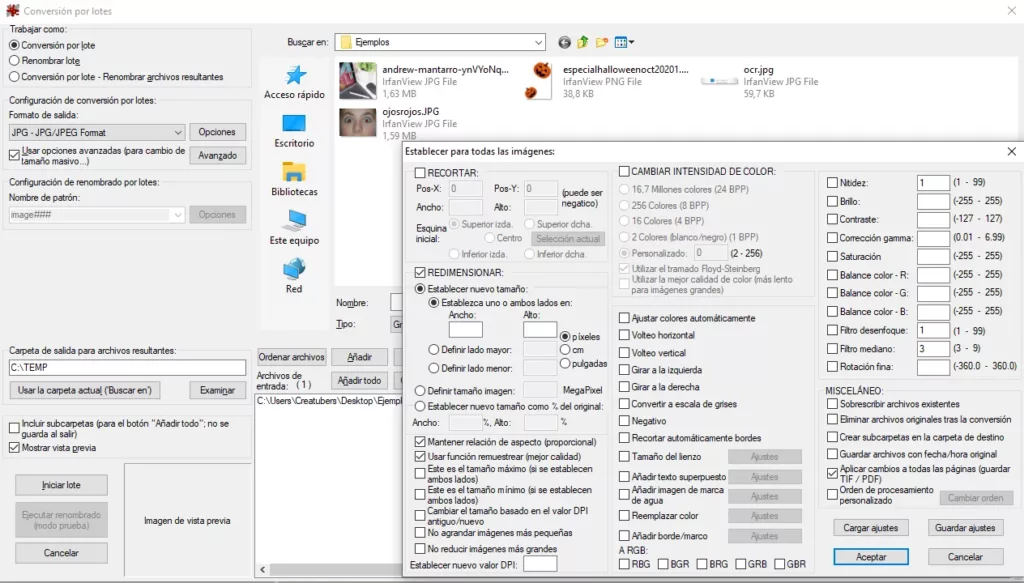Create a new folder
Screen dimensions: 1024x583
tap(601, 43)
